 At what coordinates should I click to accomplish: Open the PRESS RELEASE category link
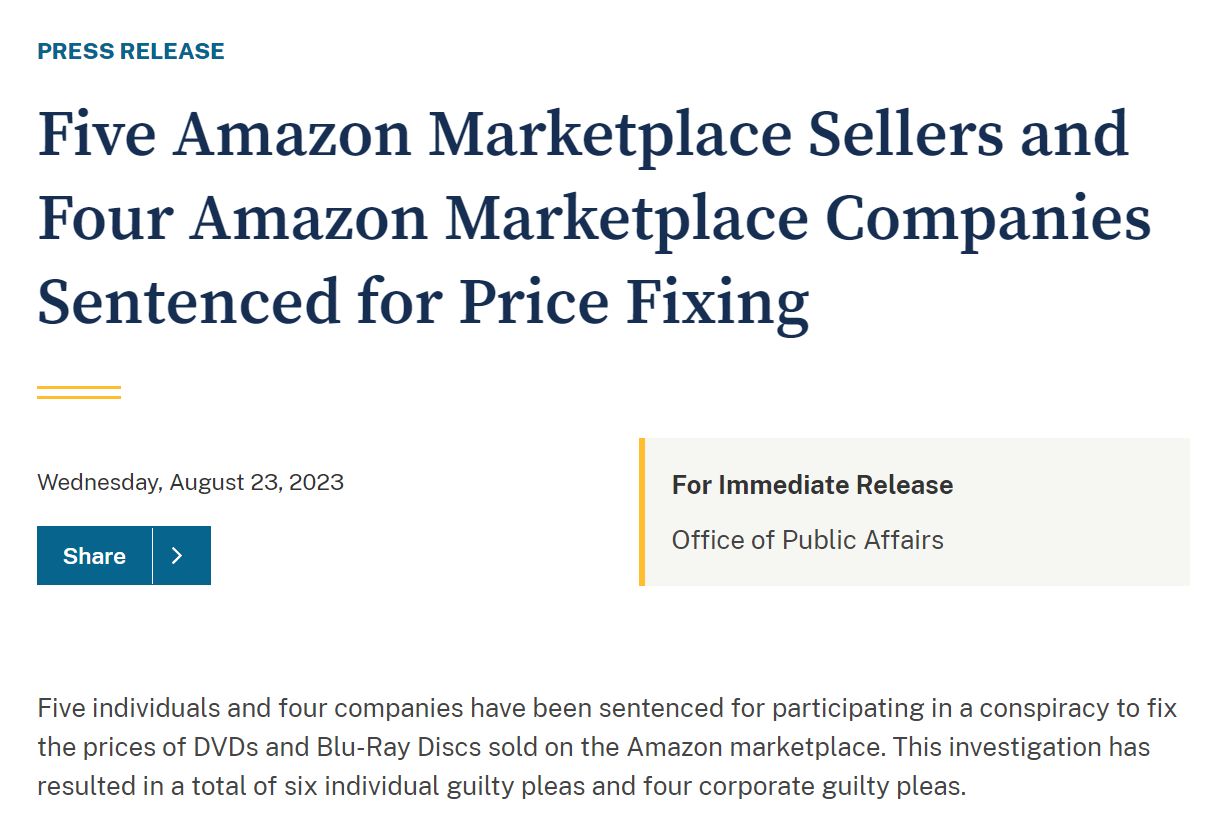point(130,51)
